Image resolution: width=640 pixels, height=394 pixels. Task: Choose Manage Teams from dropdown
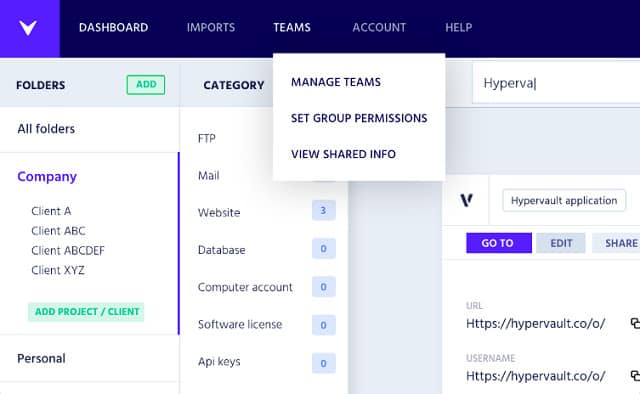click(x=336, y=82)
